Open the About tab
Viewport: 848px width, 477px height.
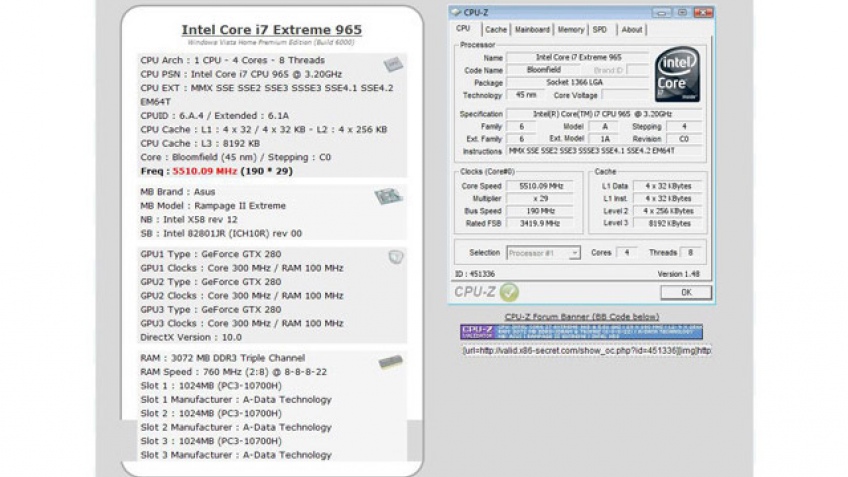tap(632, 30)
